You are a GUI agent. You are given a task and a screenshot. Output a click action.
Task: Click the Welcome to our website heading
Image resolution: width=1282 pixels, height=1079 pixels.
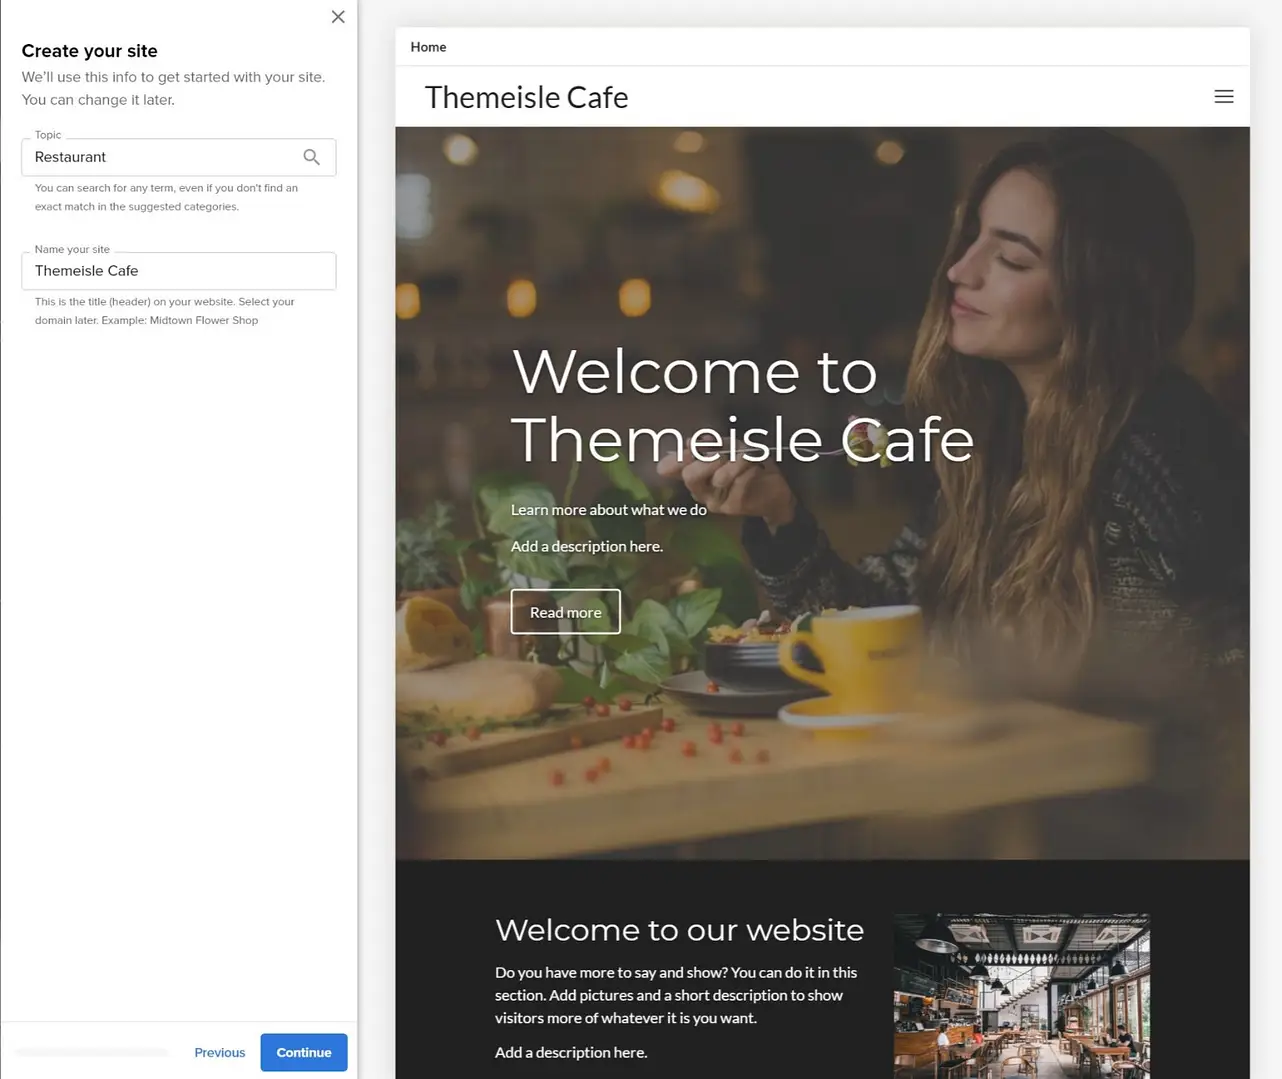pos(679,930)
